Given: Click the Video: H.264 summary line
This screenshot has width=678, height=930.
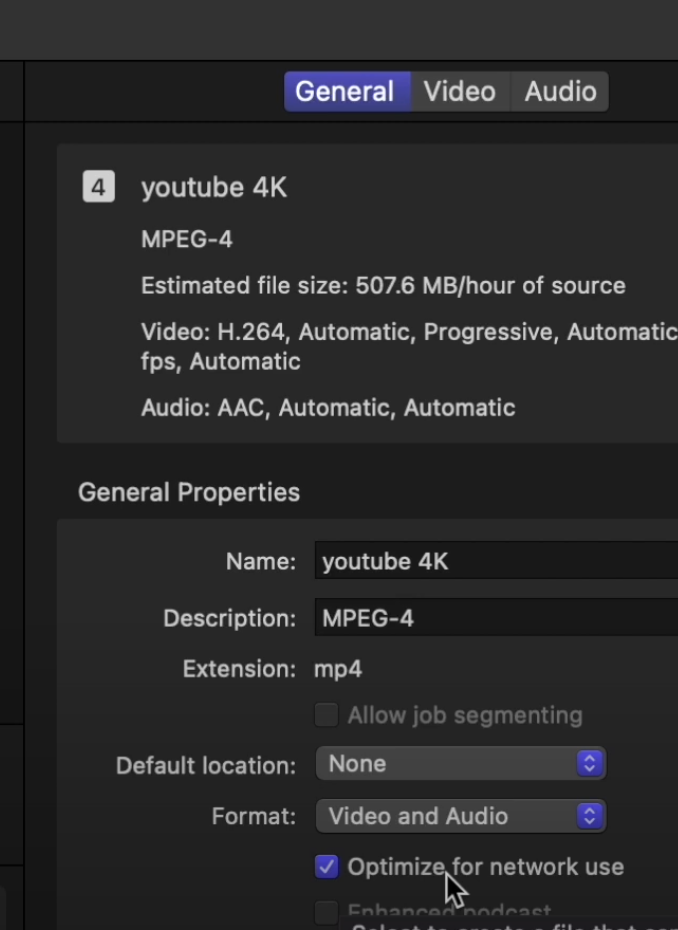Looking at the screenshot, I should [x=409, y=346].
